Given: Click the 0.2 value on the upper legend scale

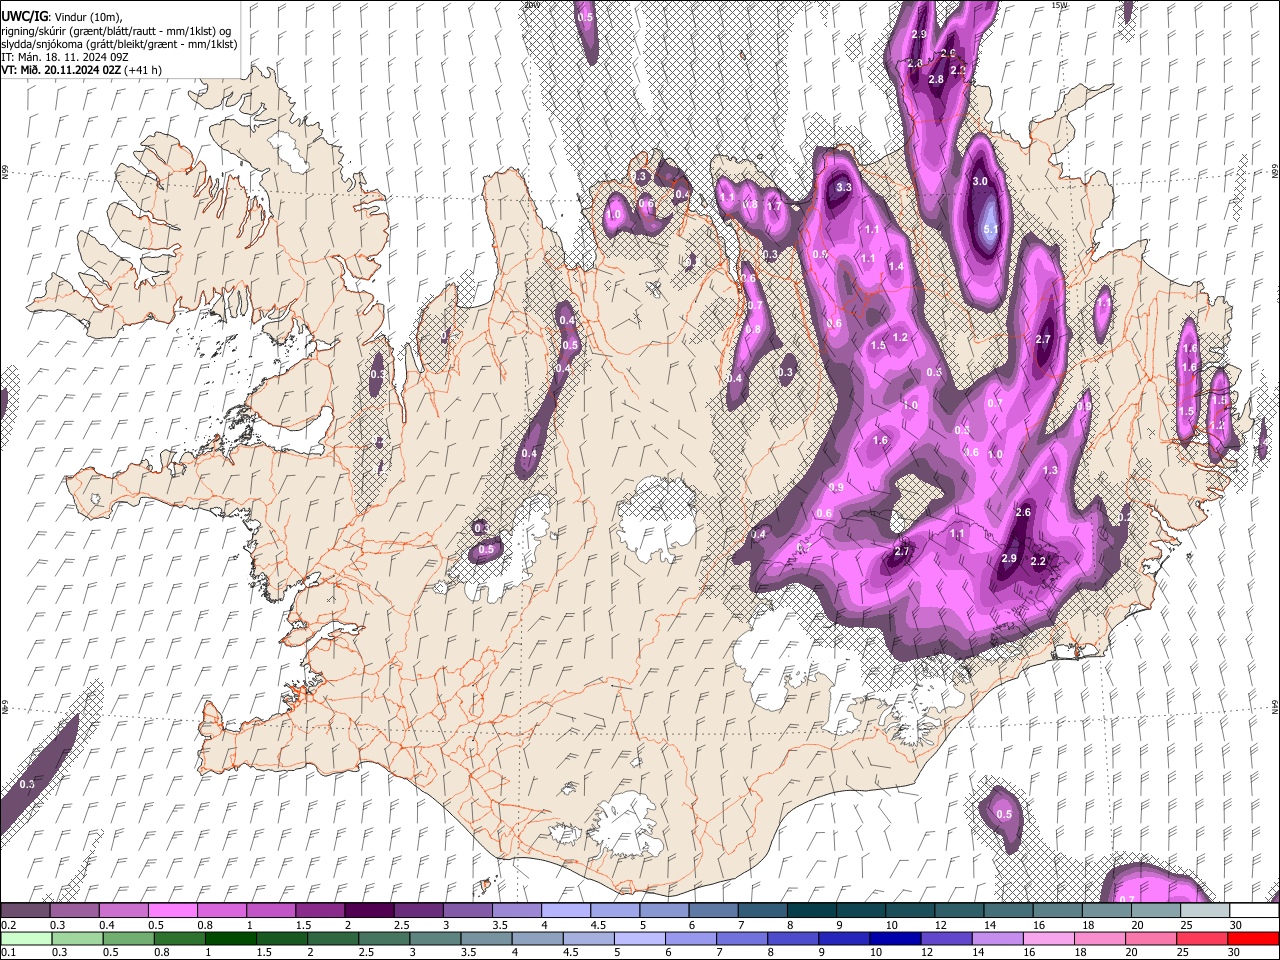Looking at the screenshot, I should pyautogui.click(x=9, y=925).
